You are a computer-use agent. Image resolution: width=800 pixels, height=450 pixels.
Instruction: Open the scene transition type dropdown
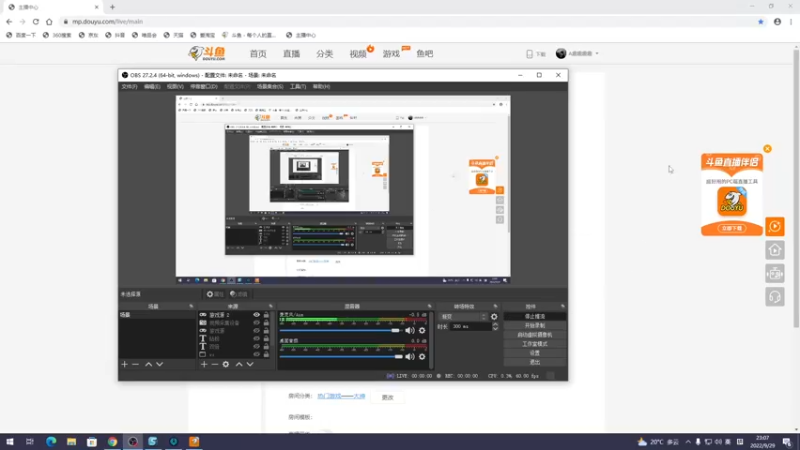click(463, 317)
